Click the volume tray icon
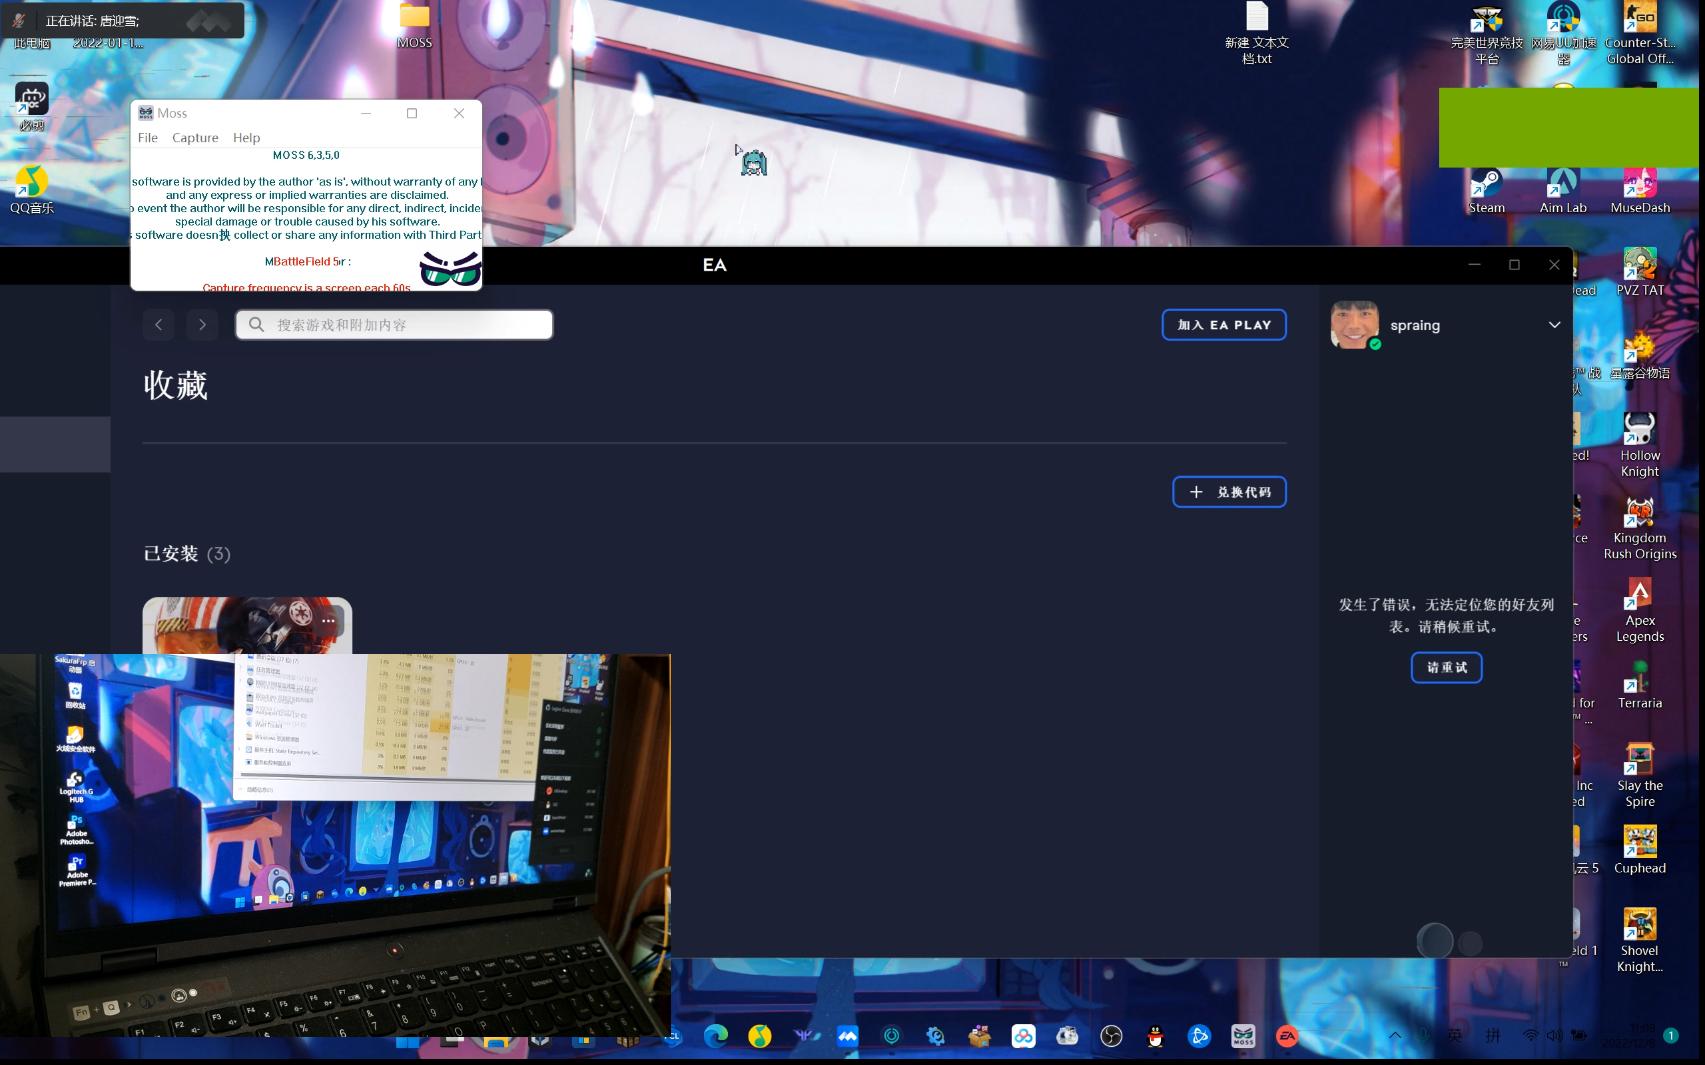1705x1065 pixels. (x=1555, y=1036)
